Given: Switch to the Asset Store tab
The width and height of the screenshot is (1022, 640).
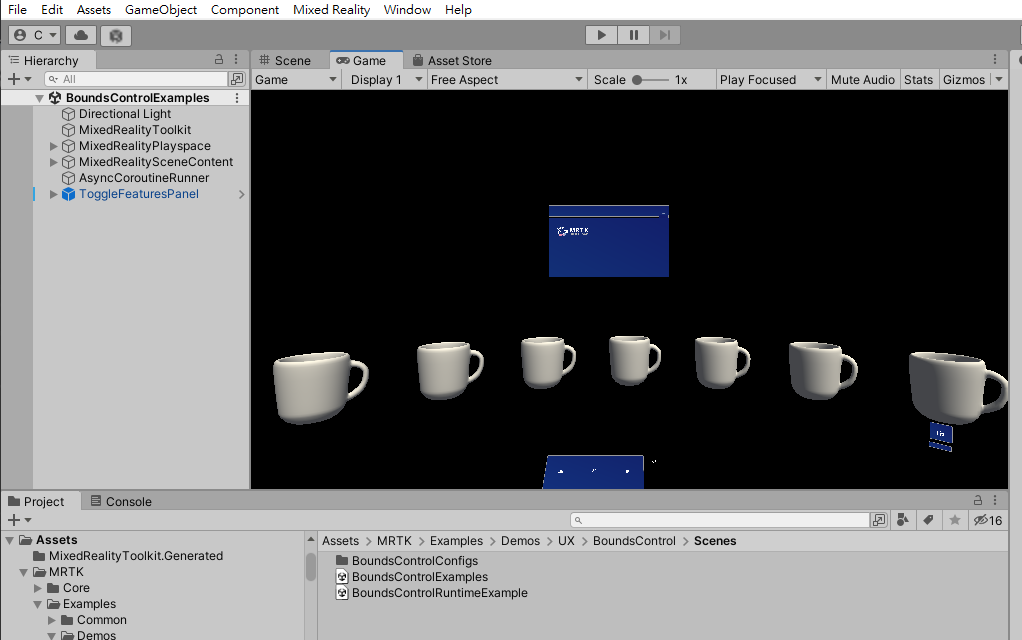Looking at the screenshot, I should point(452,61).
